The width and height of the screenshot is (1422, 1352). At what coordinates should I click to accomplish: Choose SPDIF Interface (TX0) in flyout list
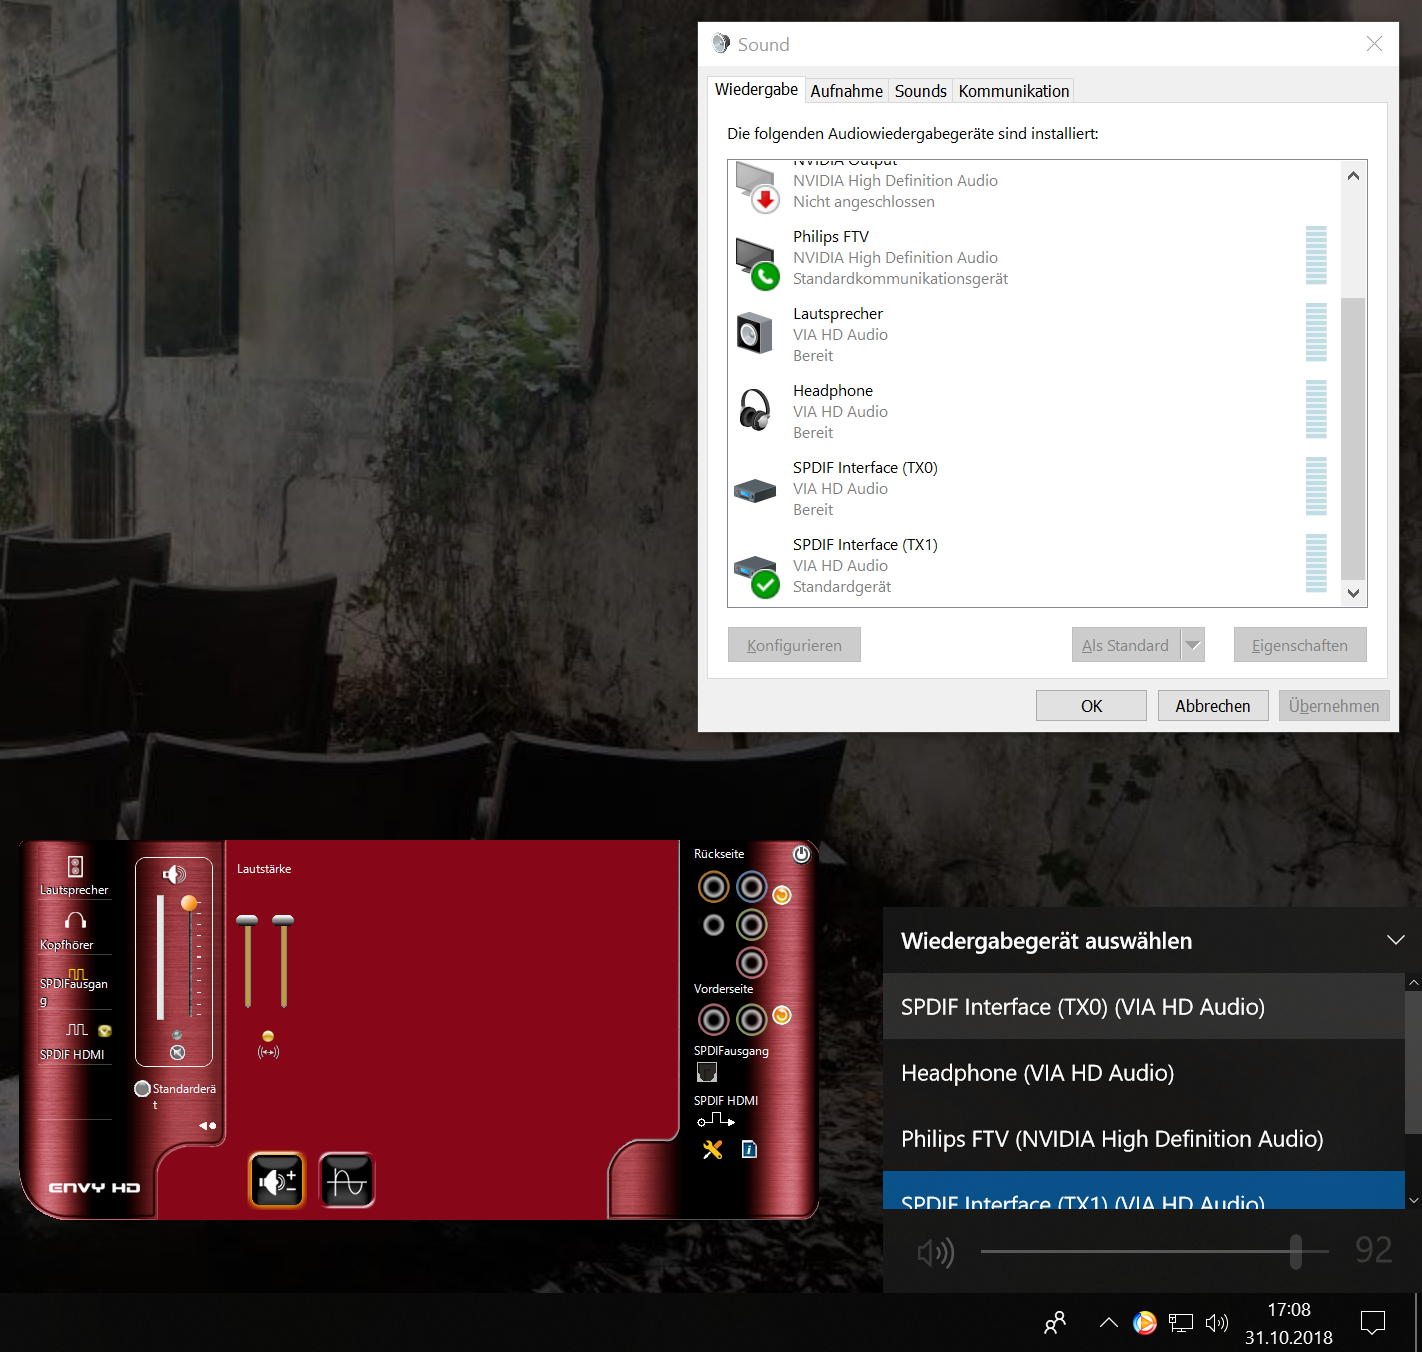point(1144,1006)
